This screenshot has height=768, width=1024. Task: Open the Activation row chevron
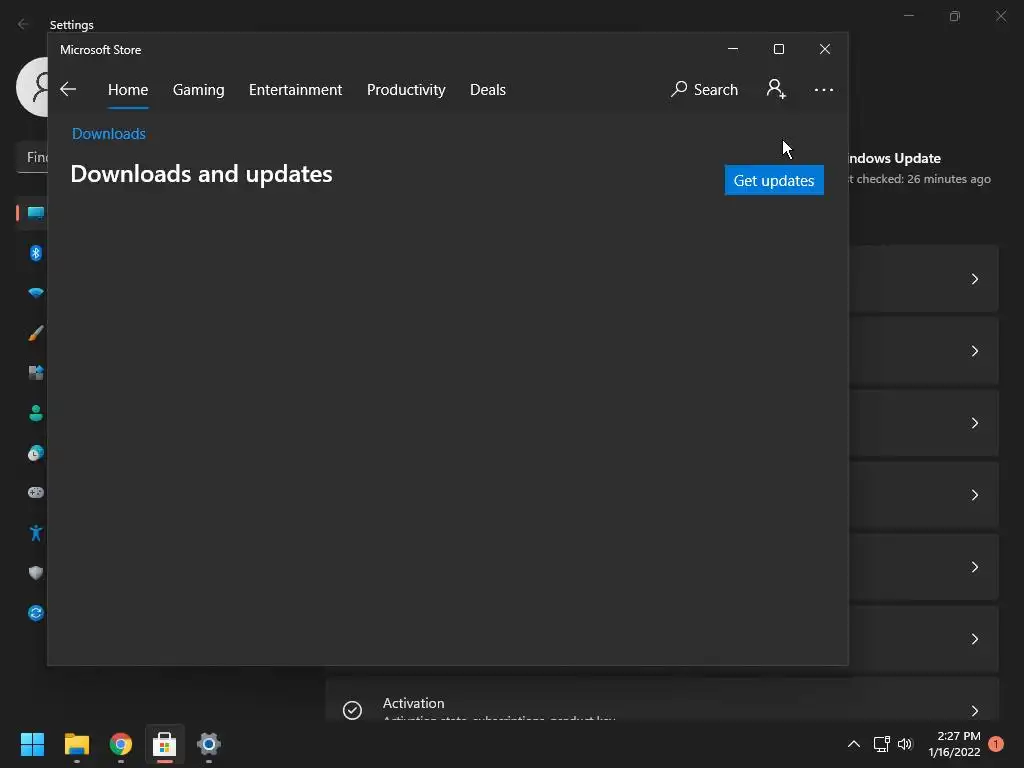(974, 711)
